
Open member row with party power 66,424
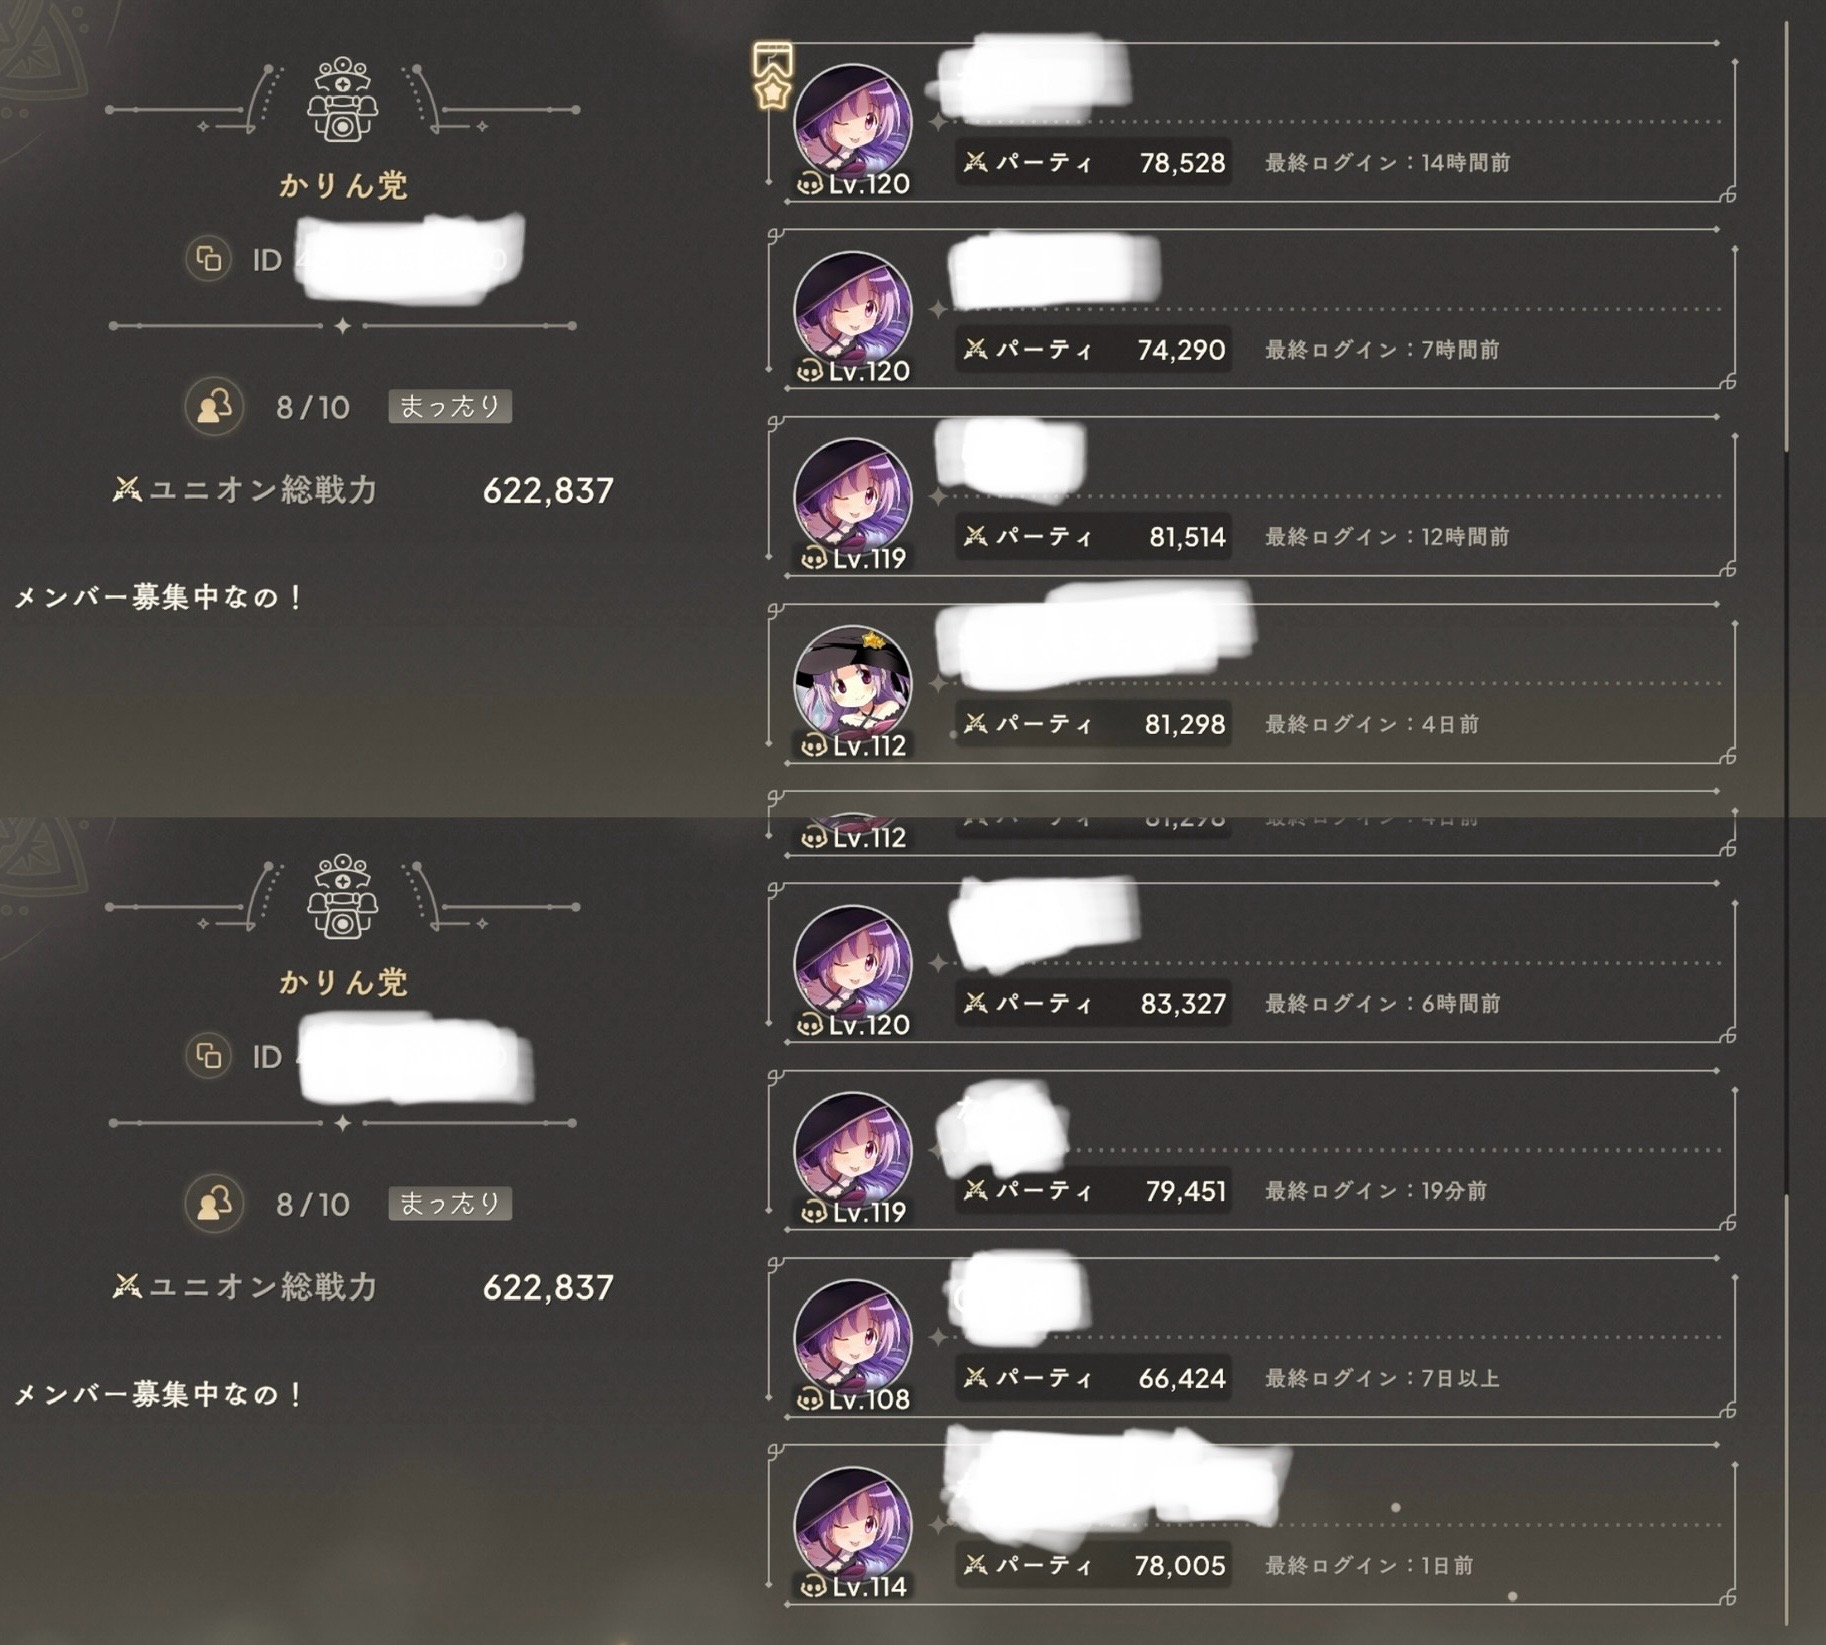(1252, 1338)
